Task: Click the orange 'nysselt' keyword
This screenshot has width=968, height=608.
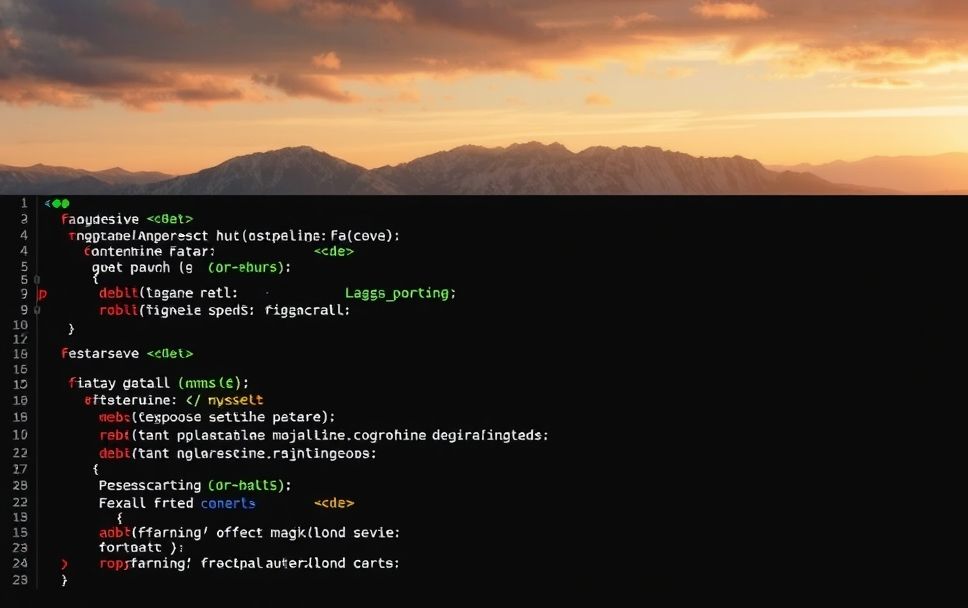Action: 235,400
